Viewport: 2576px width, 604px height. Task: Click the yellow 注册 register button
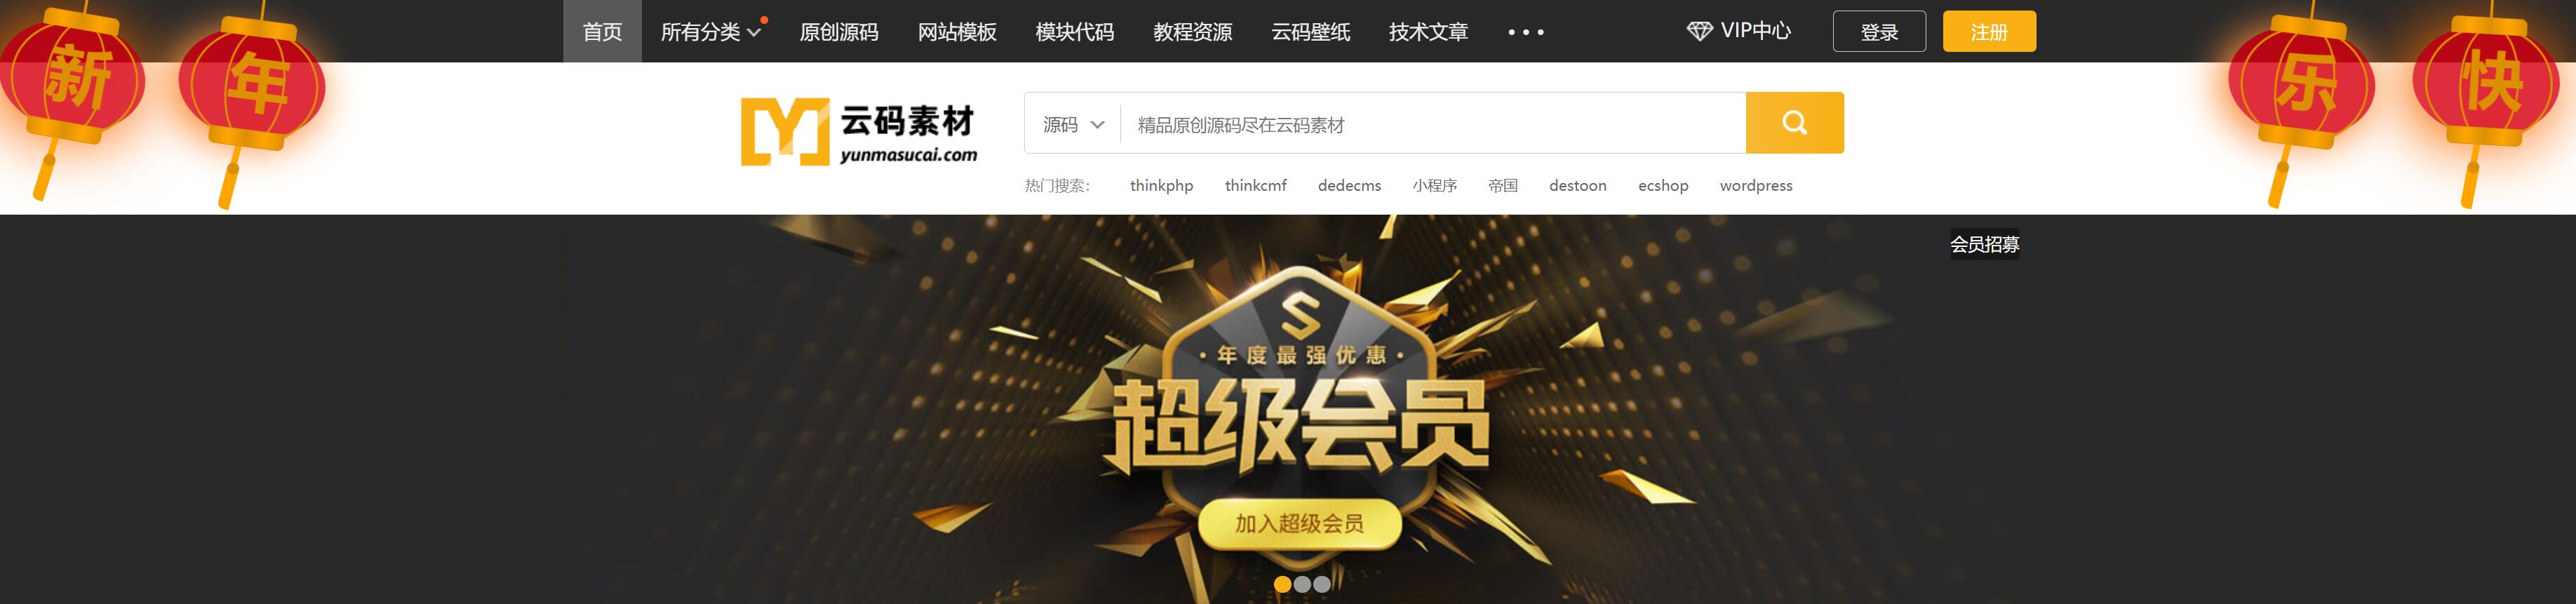[1989, 31]
